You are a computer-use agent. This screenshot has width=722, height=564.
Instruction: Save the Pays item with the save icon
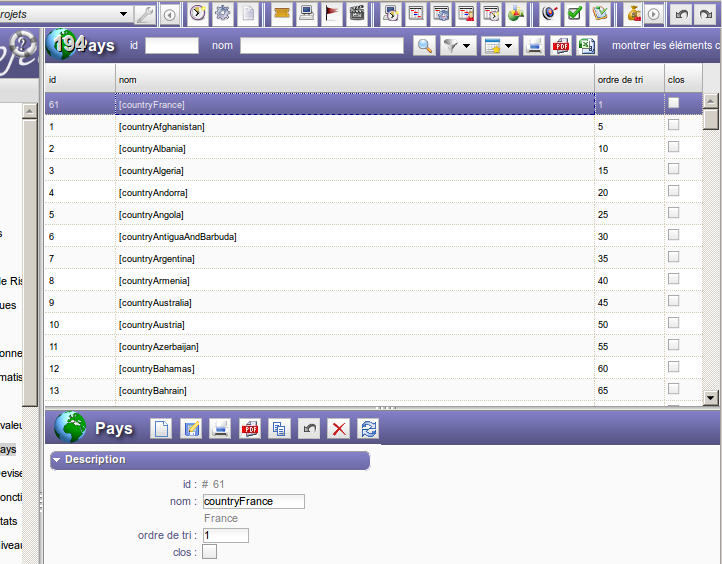pyautogui.click(x=190, y=428)
